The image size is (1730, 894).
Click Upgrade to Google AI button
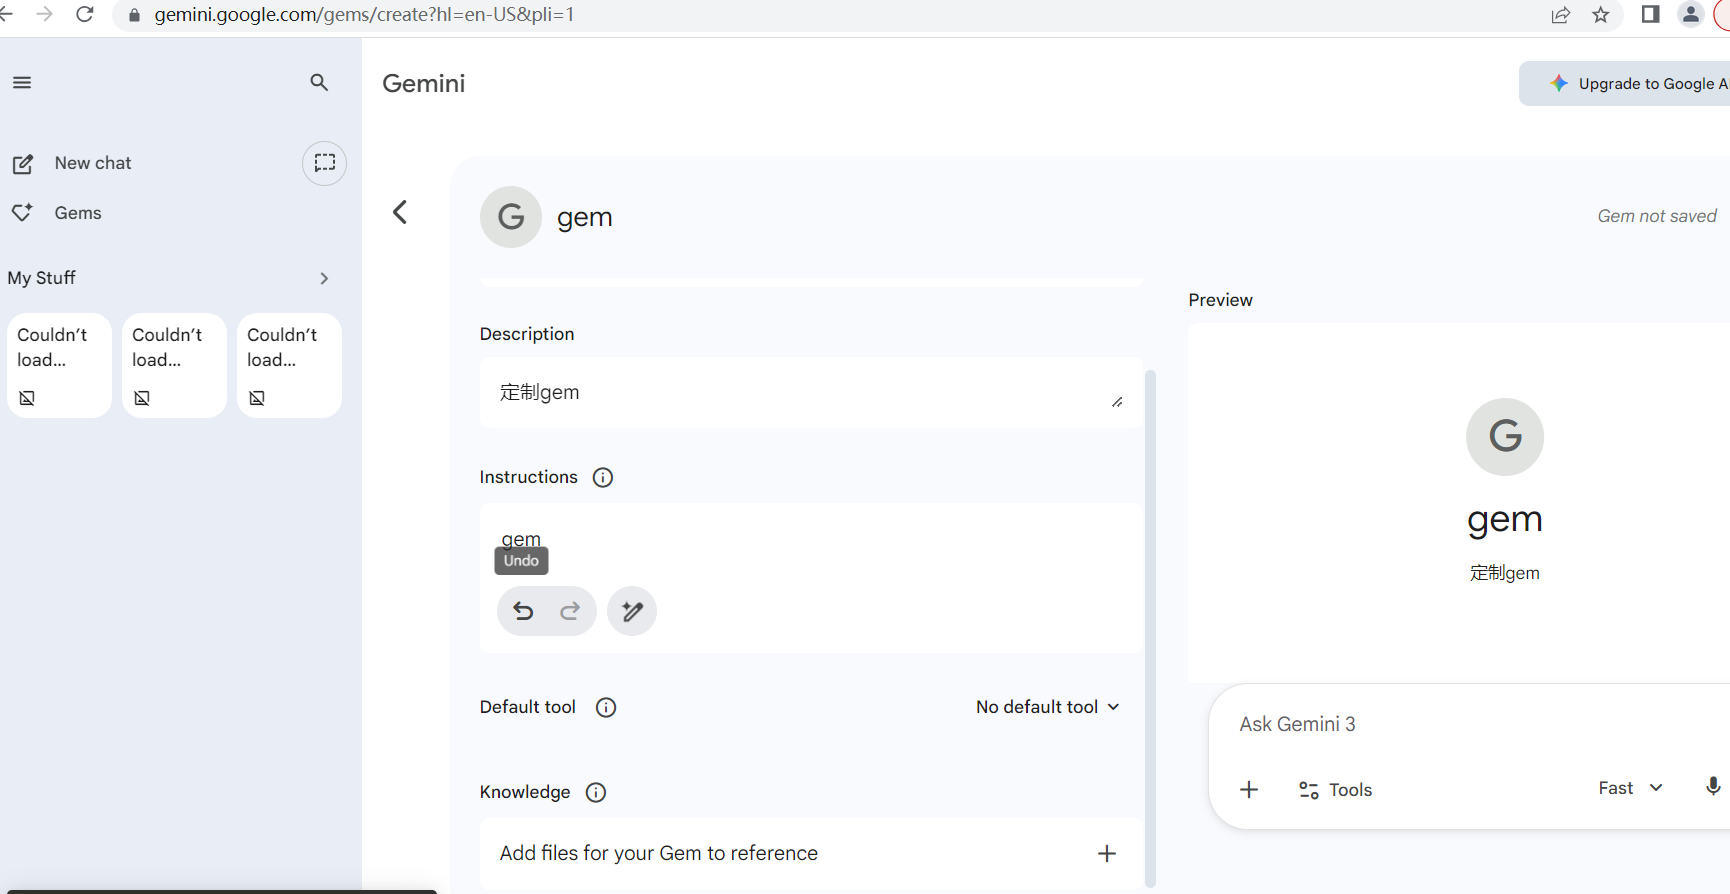pos(1625,84)
